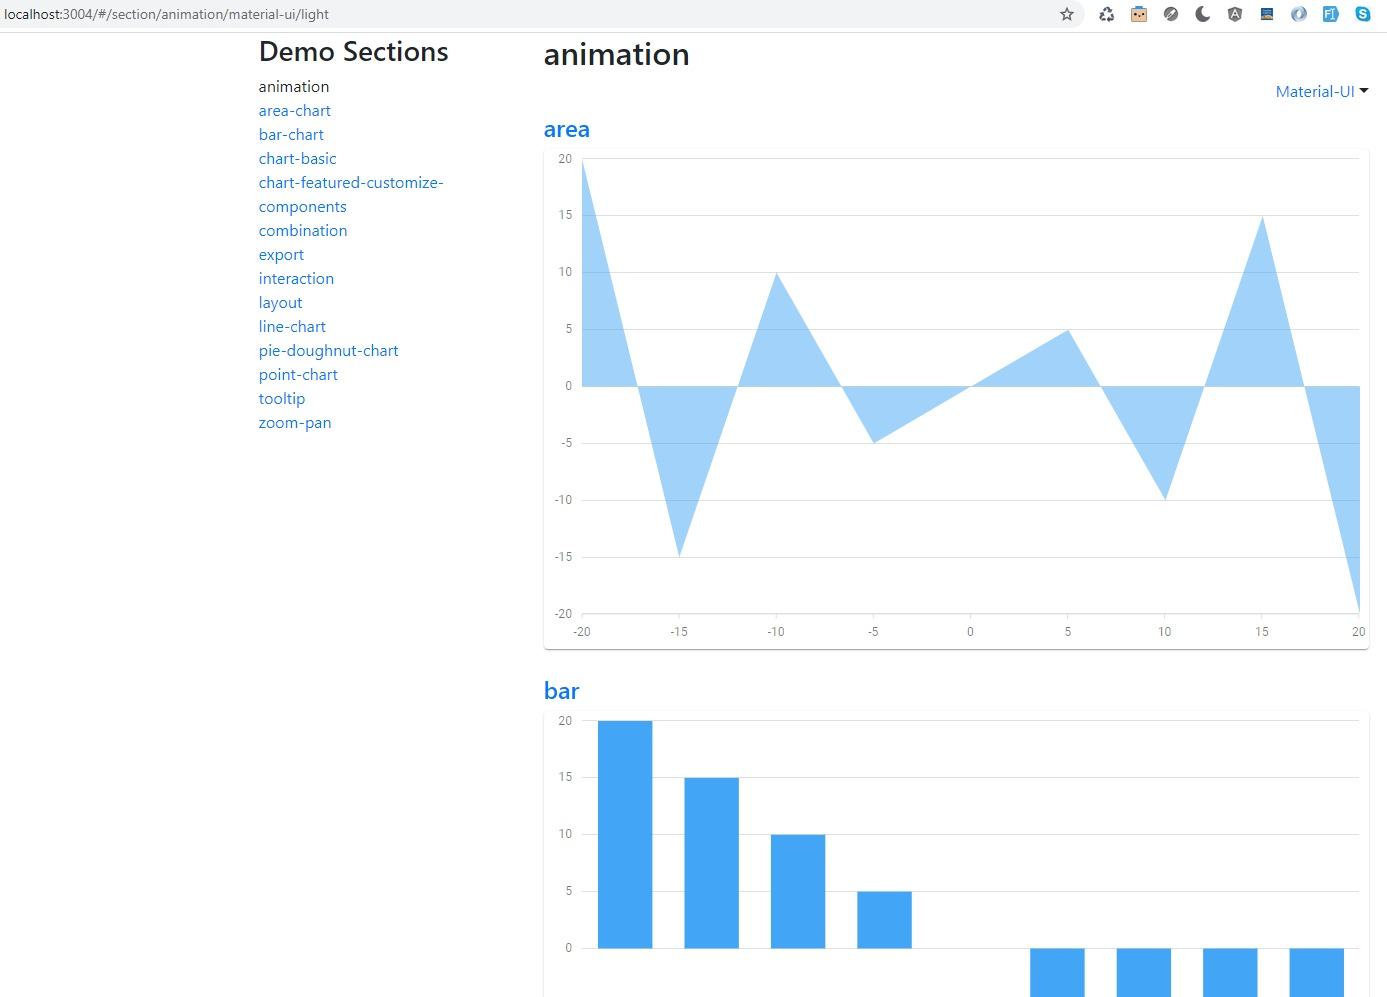Click the Angular DevTools shield icon

[1234, 14]
